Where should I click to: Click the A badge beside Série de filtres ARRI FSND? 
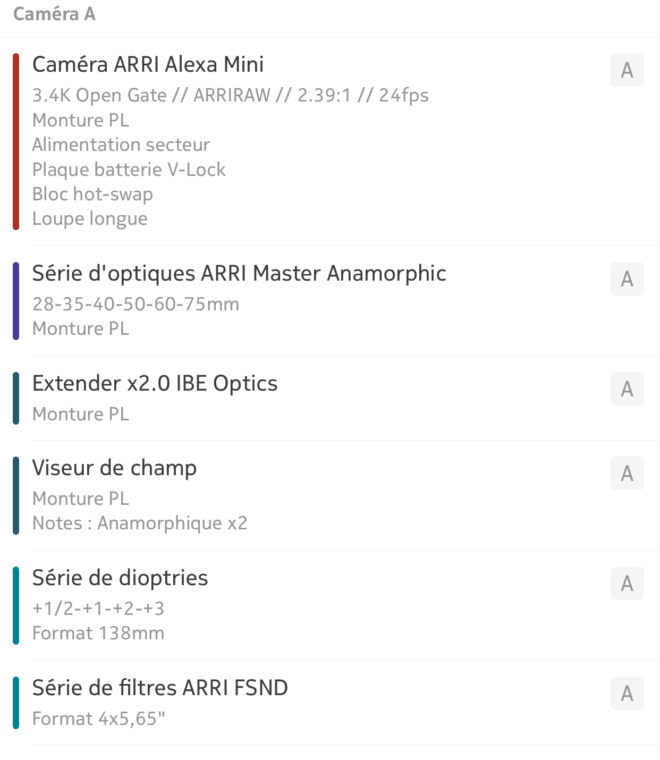point(627,693)
